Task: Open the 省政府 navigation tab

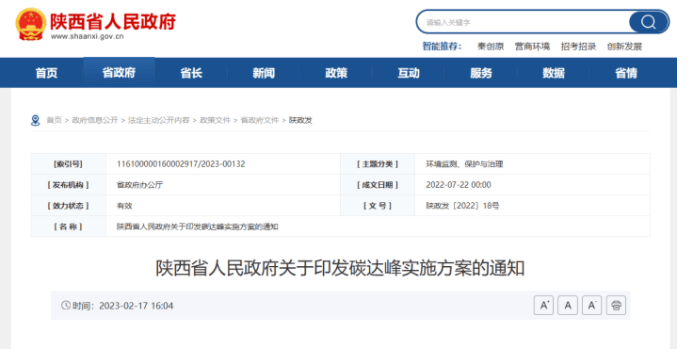Action: click(x=119, y=73)
